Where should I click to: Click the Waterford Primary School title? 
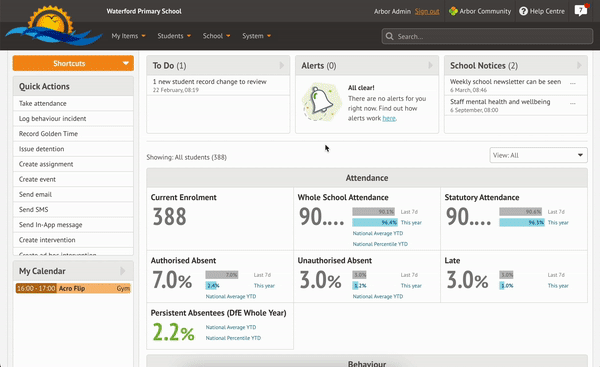click(x=144, y=11)
